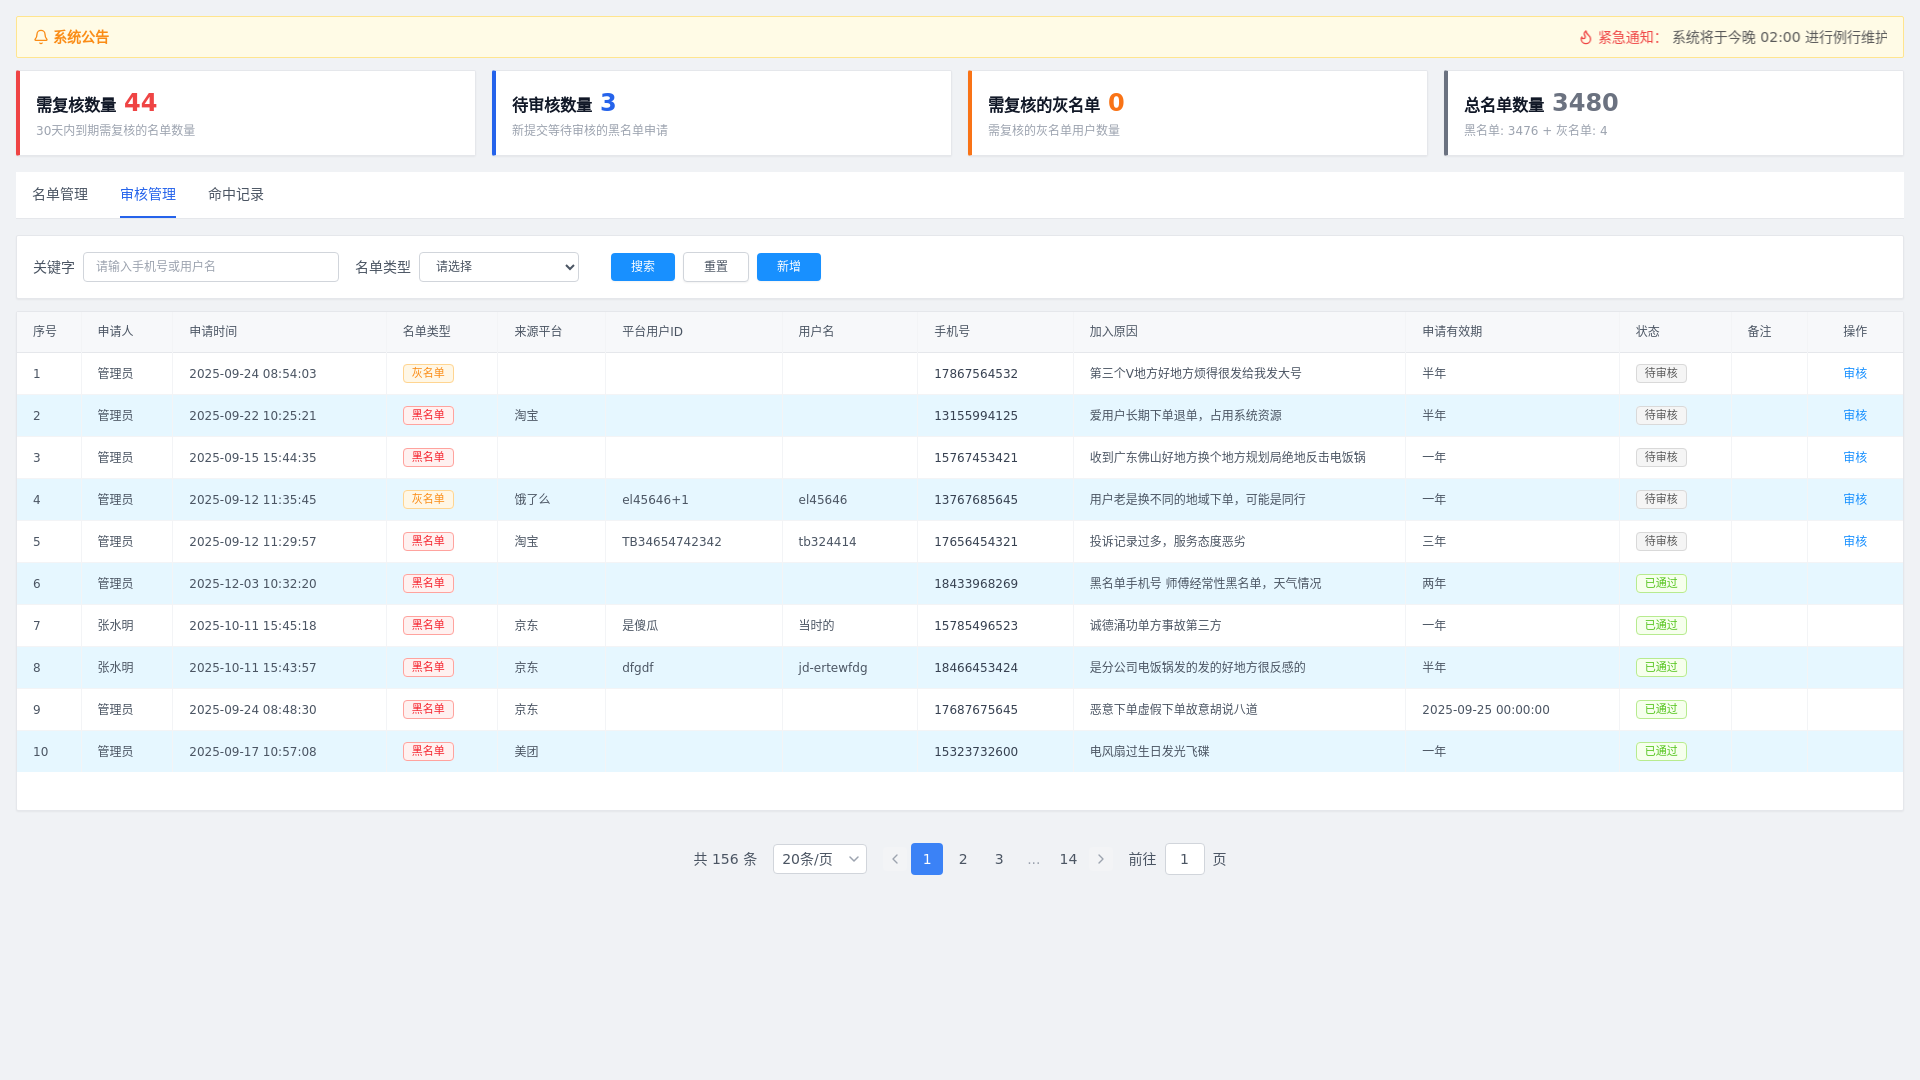Image resolution: width=1920 pixels, height=1080 pixels.
Task: Click the bell icon beside 系统公告
Action: pos(41,37)
